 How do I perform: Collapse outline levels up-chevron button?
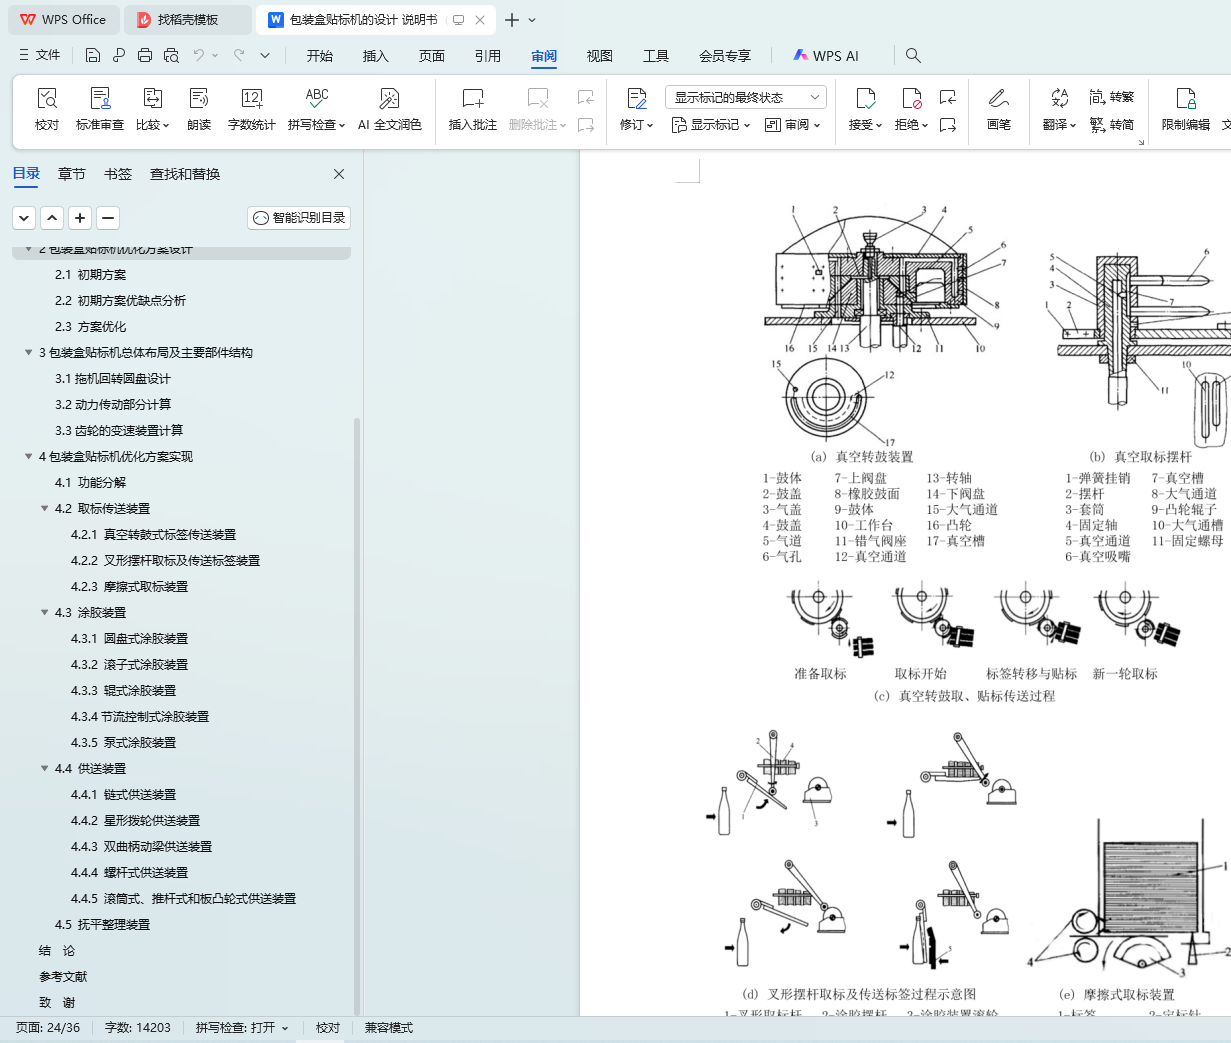click(52, 217)
